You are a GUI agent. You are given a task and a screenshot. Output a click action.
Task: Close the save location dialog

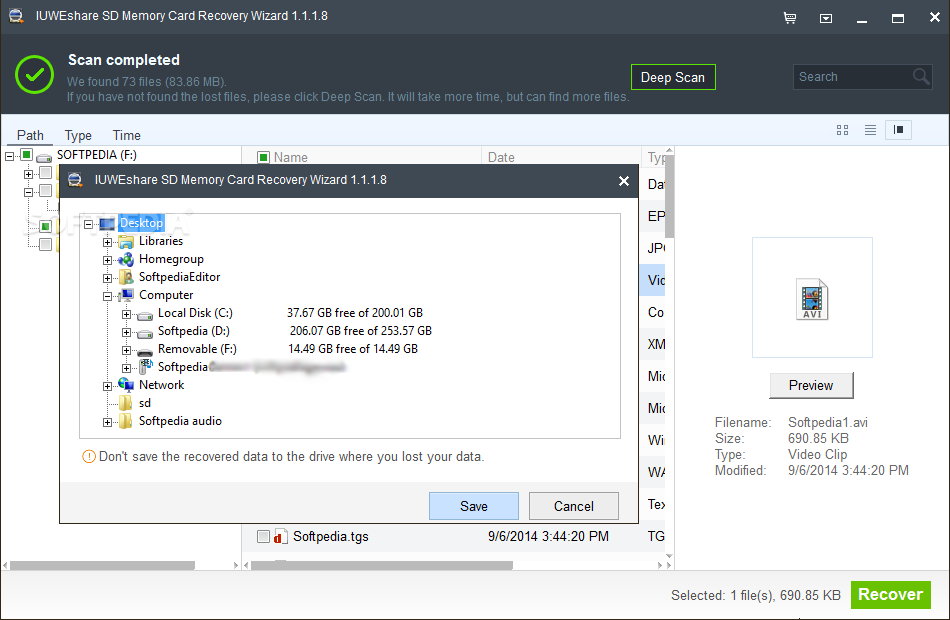[623, 181]
